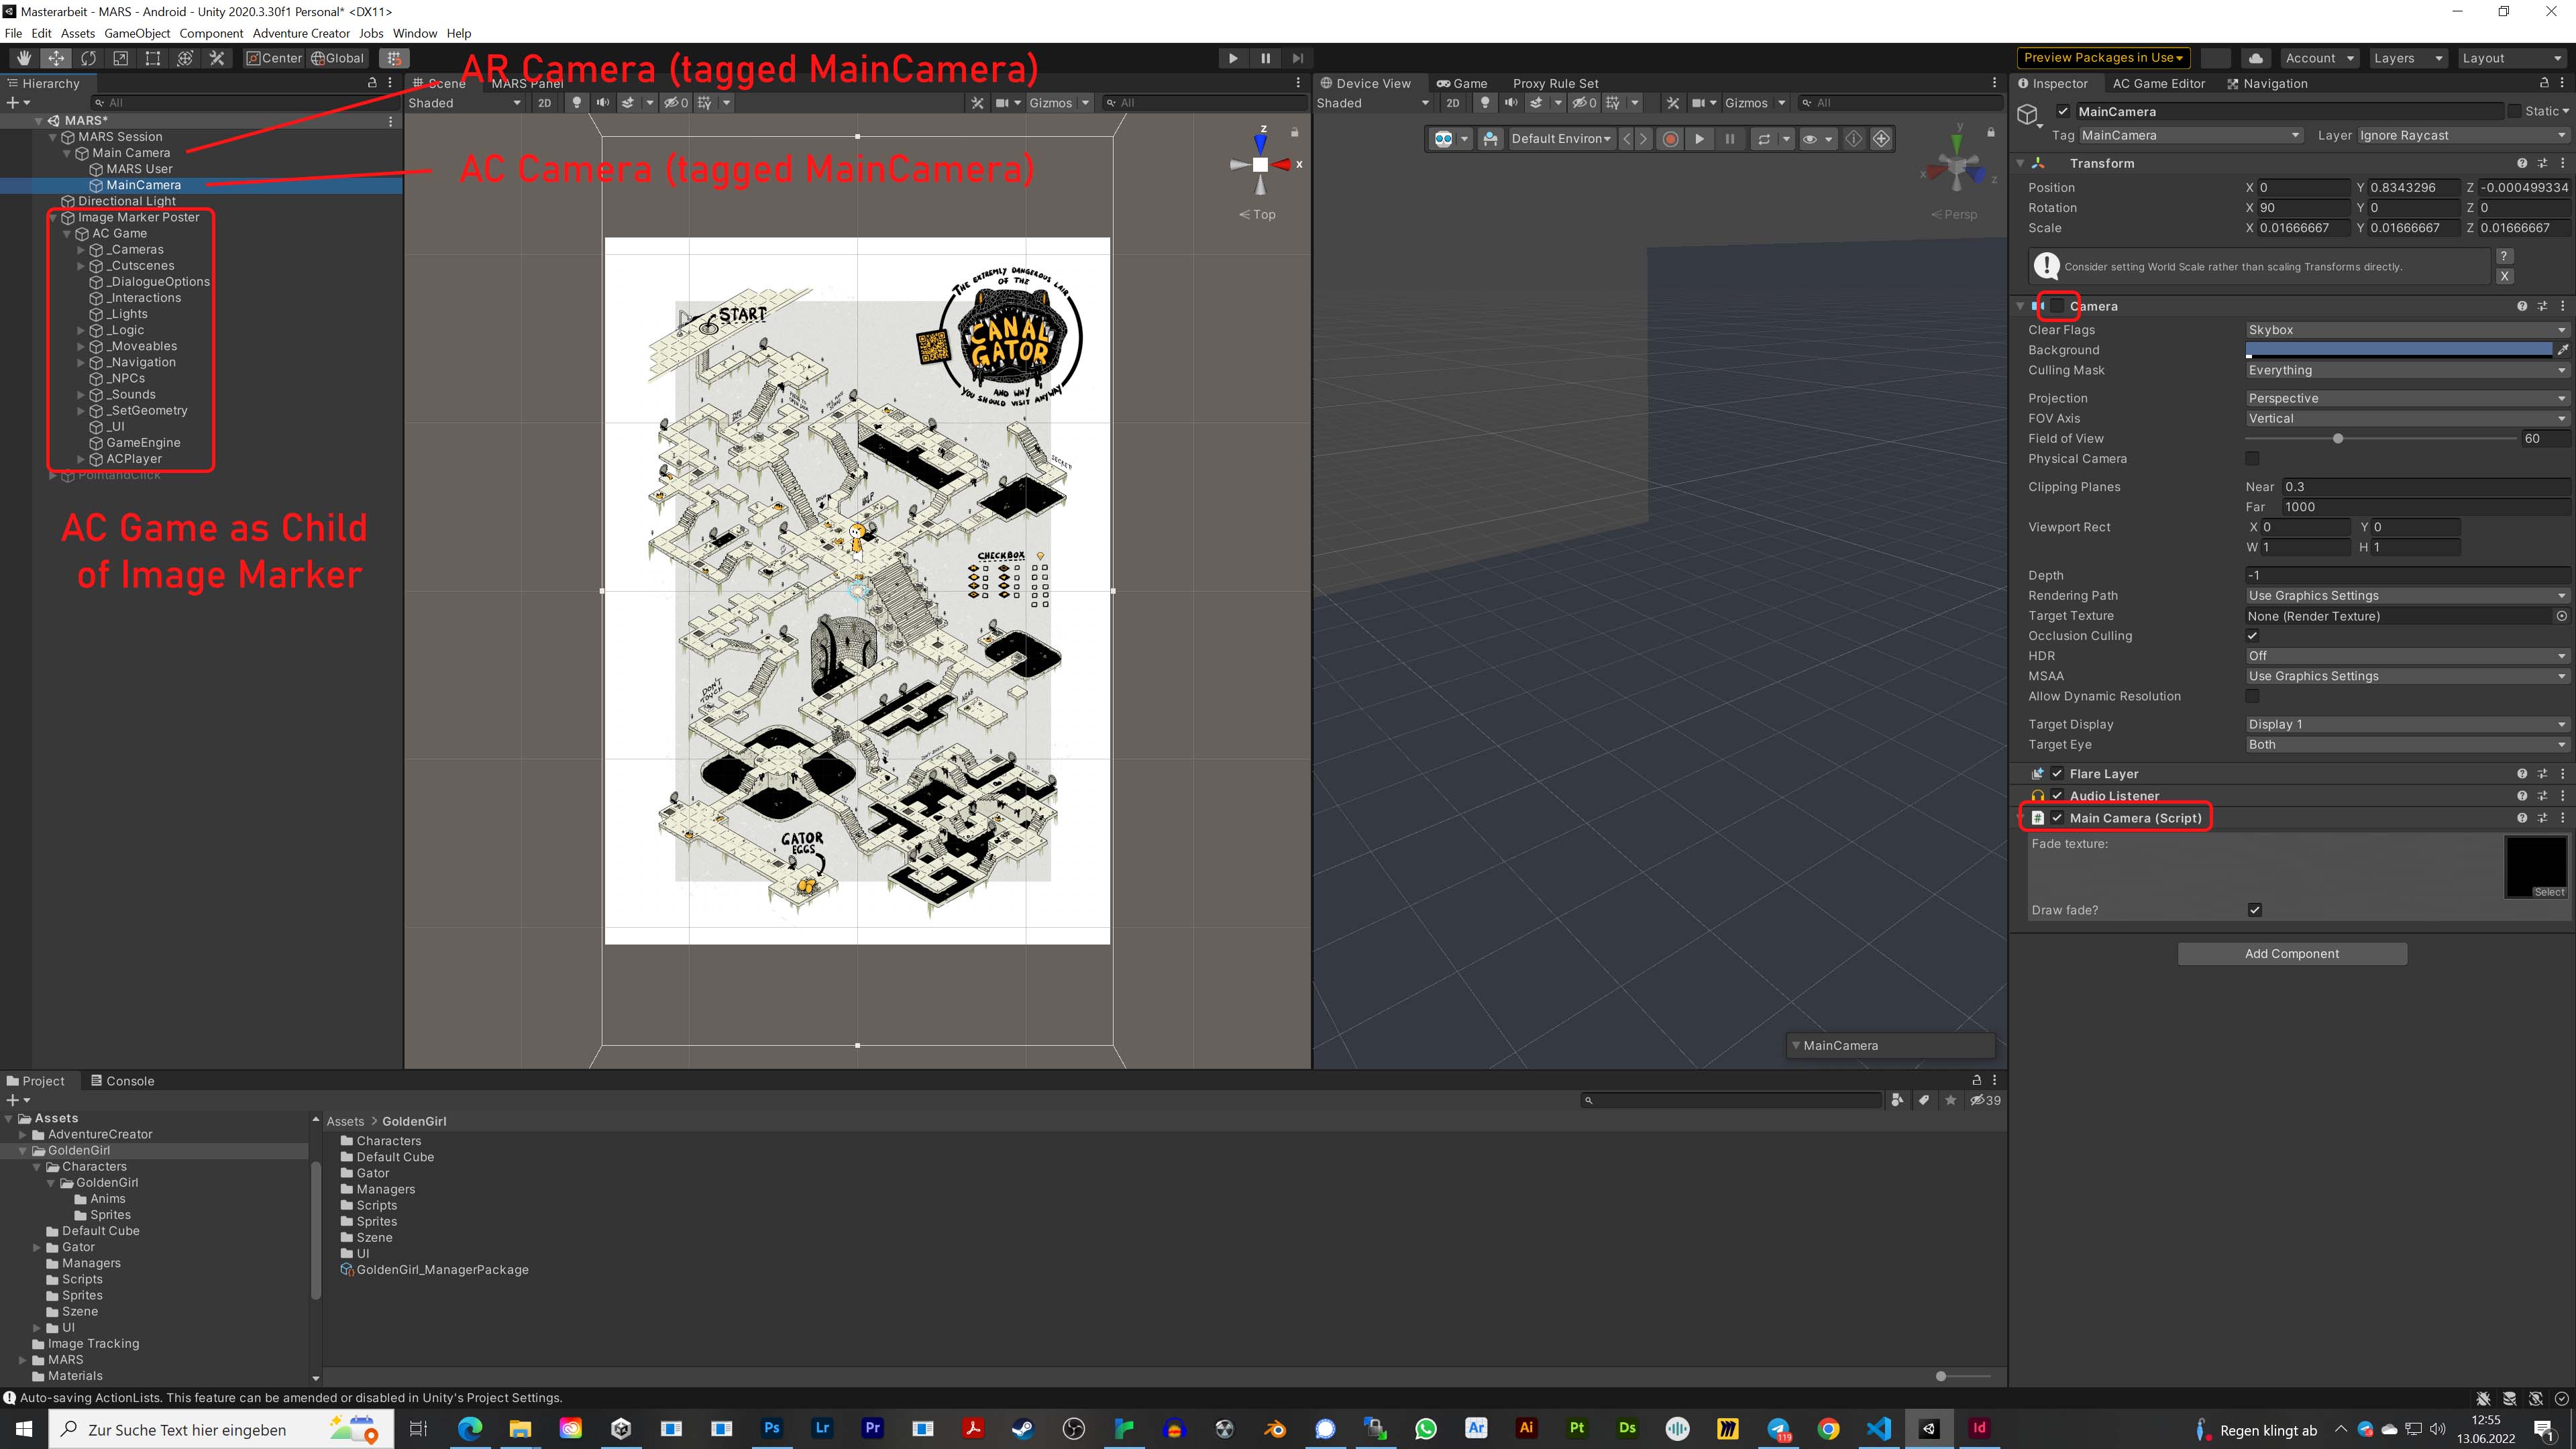Open the Layer dropdown Ignore Raycast
The width and height of the screenshot is (2576, 1449).
[x=2462, y=135]
